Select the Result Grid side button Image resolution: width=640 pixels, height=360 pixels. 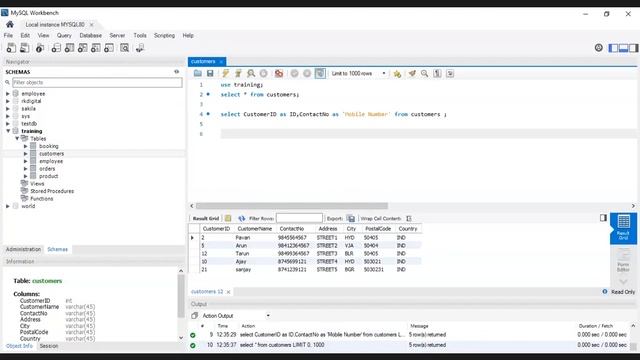click(623, 228)
